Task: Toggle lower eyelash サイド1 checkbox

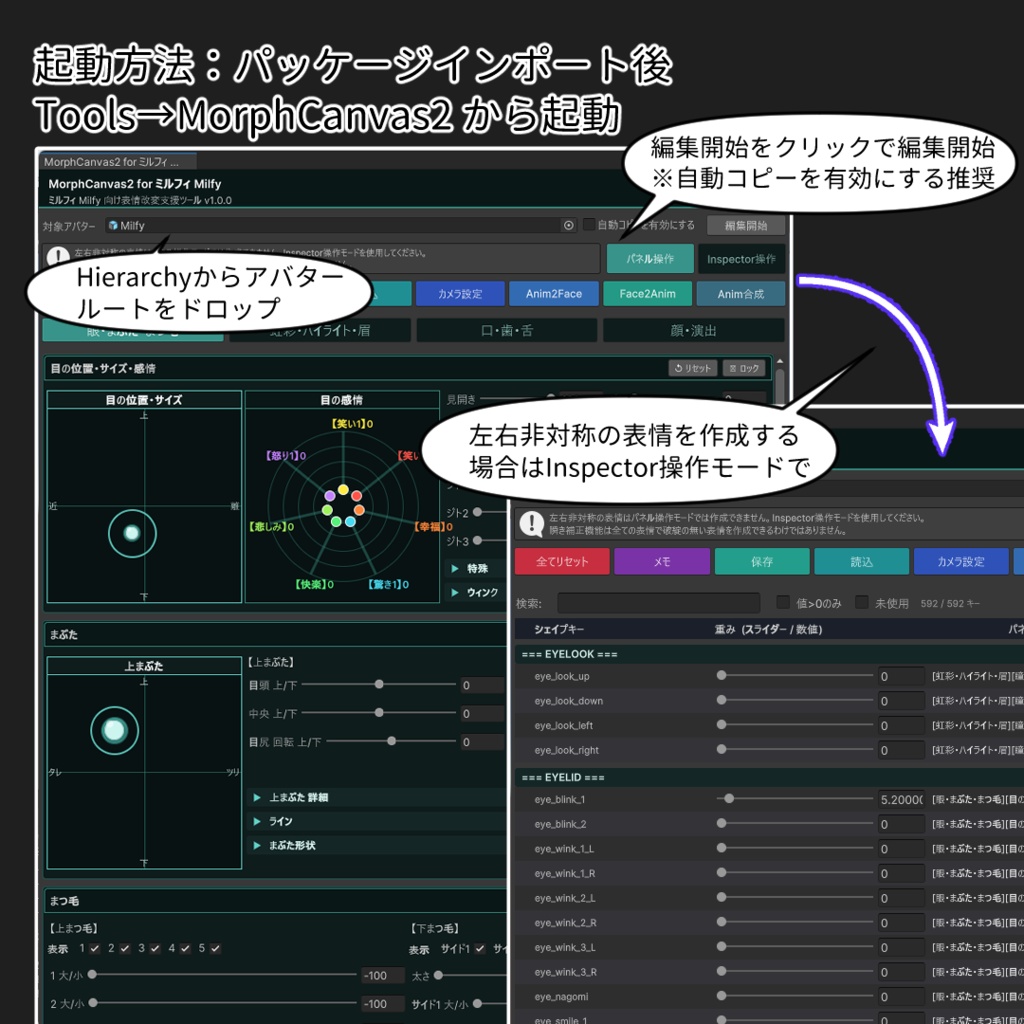Action: coord(481,948)
